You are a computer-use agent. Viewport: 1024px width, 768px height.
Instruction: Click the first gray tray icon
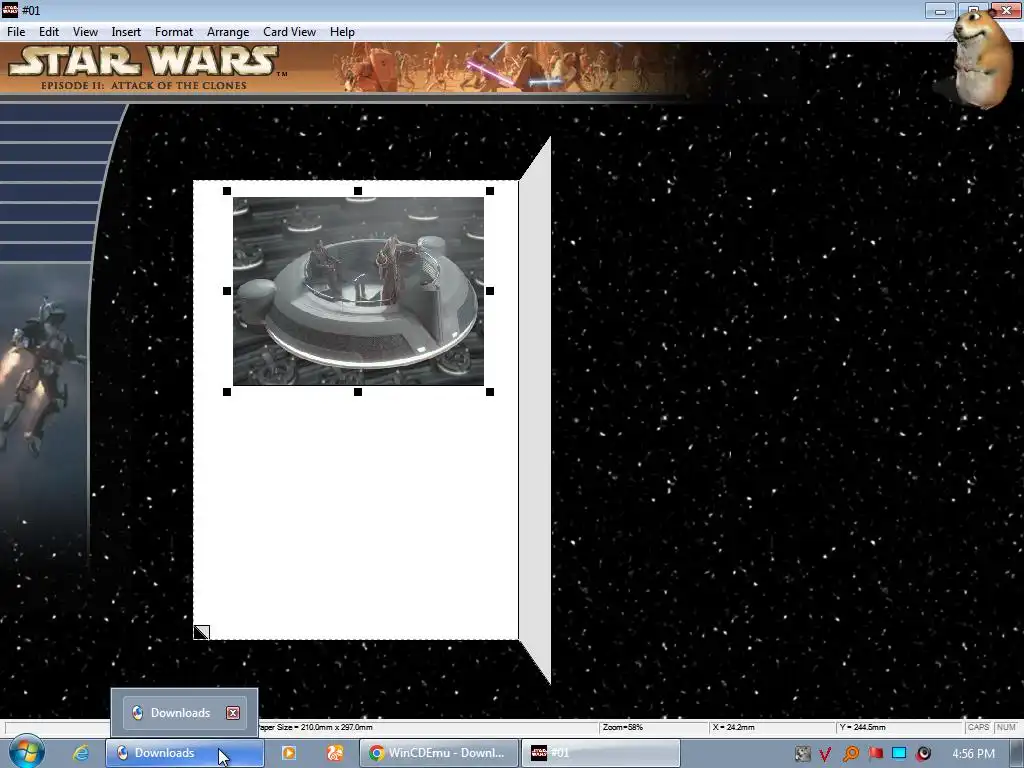pos(803,754)
